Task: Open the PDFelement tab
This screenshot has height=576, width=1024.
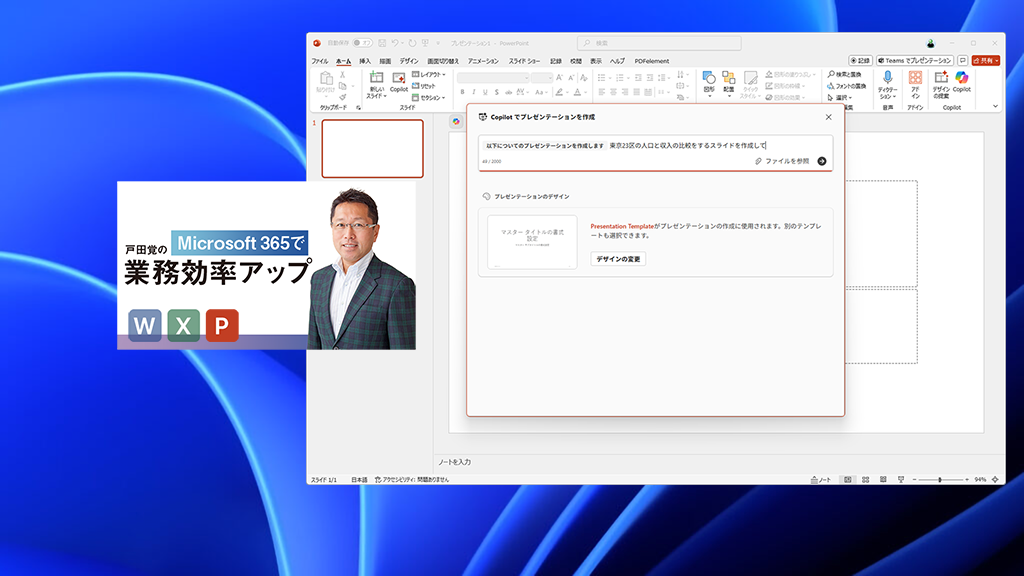Action: tap(652, 61)
